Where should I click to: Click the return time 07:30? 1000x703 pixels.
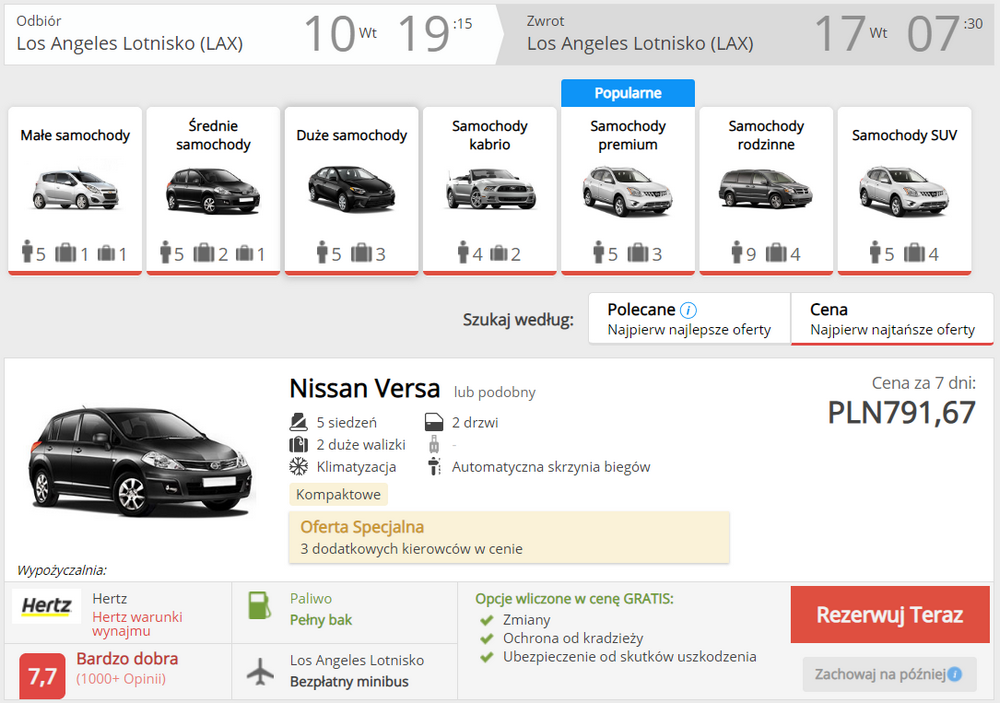click(x=945, y=33)
